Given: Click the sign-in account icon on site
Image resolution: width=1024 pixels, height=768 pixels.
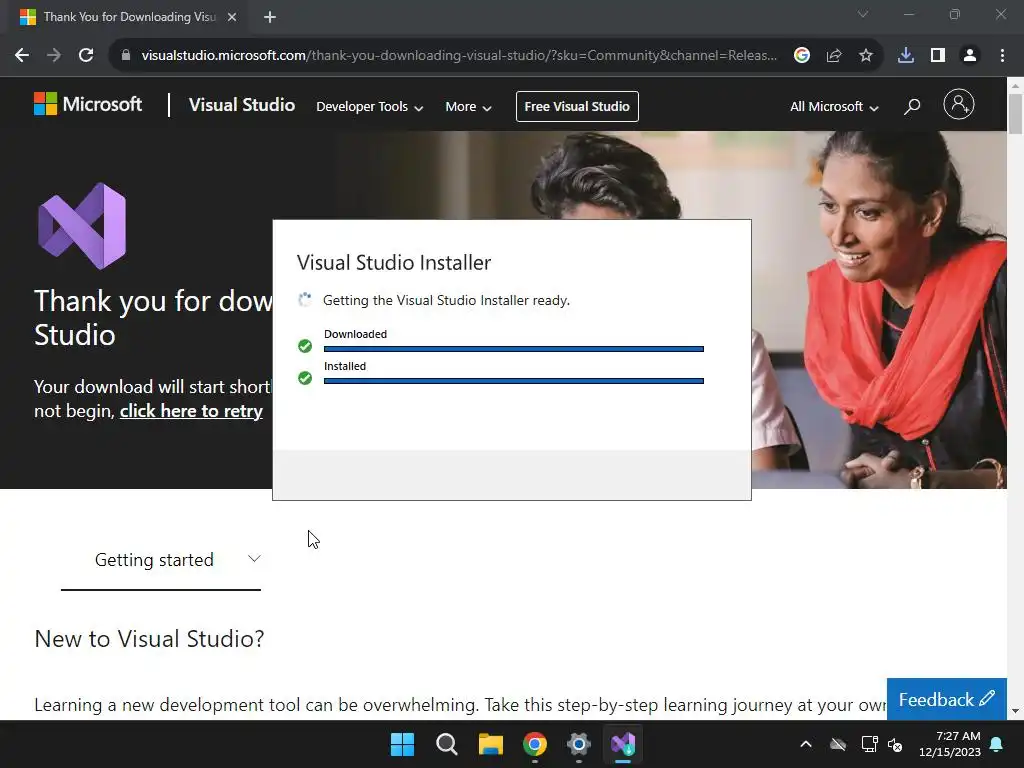Looking at the screenshot, I should pos(959,104).
